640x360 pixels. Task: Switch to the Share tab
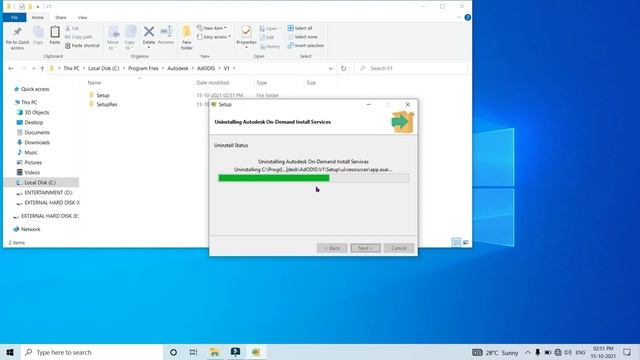pyautogui.click(x=61, y=18)
